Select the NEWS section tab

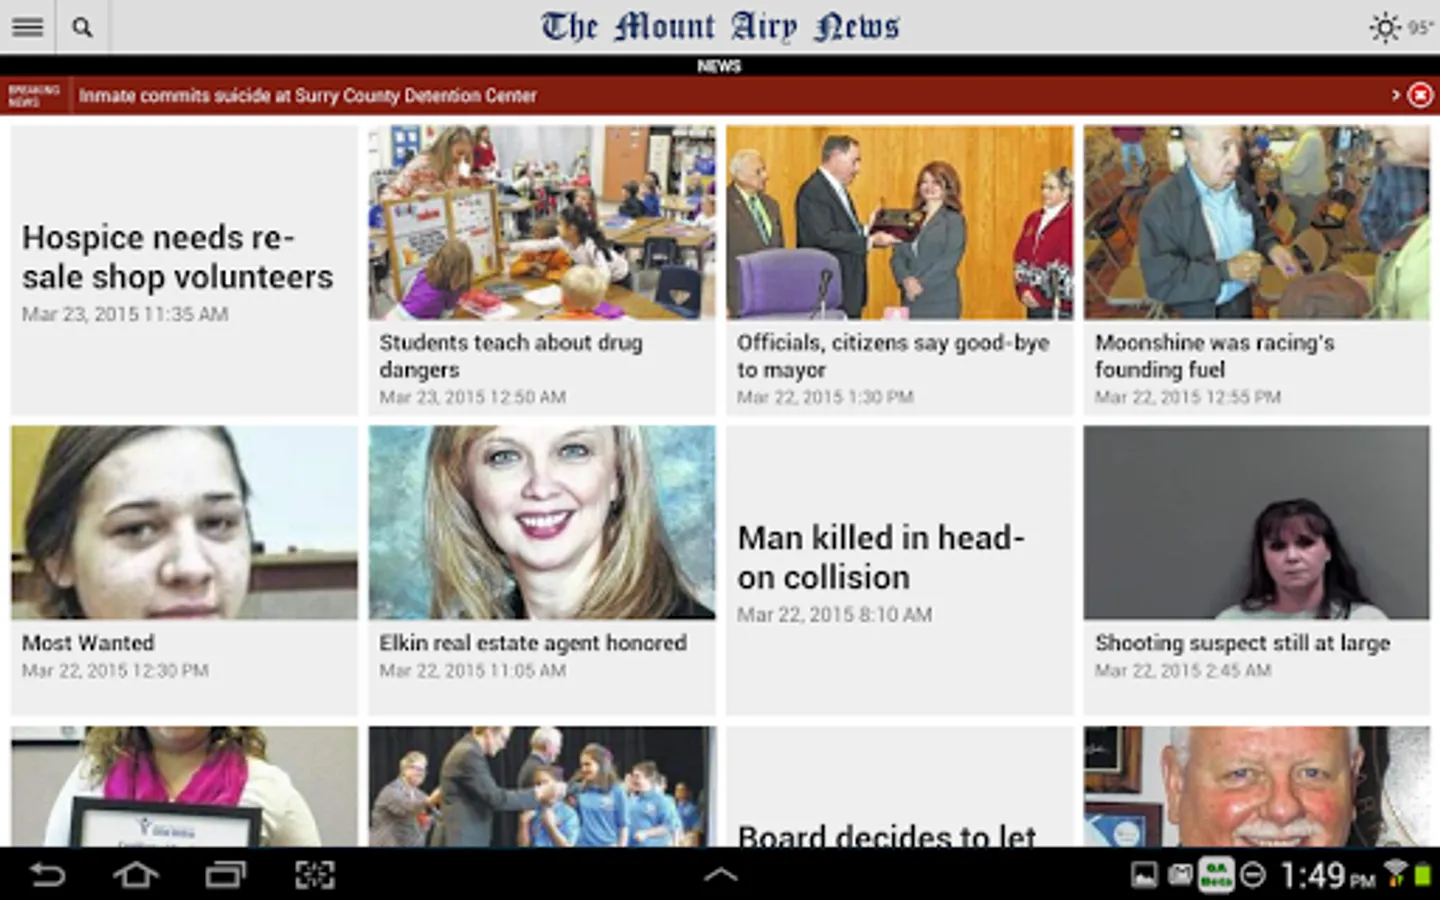tap(719, 66)
